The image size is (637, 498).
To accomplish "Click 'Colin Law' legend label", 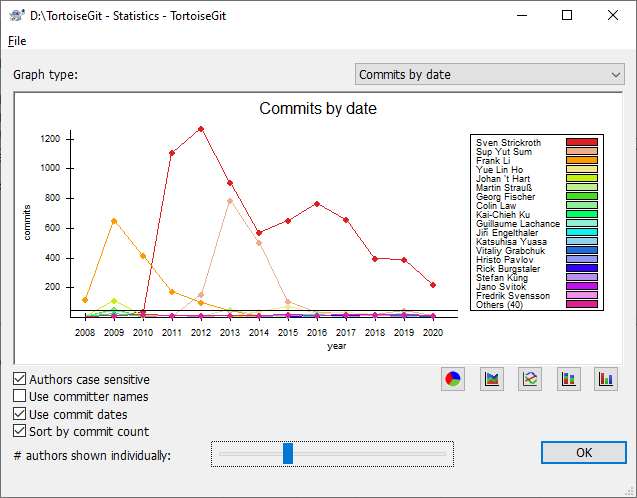I will tap(496, 206).
